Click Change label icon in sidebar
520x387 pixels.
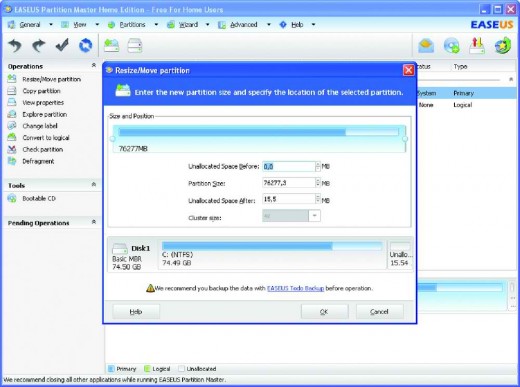tap(12, 126)
